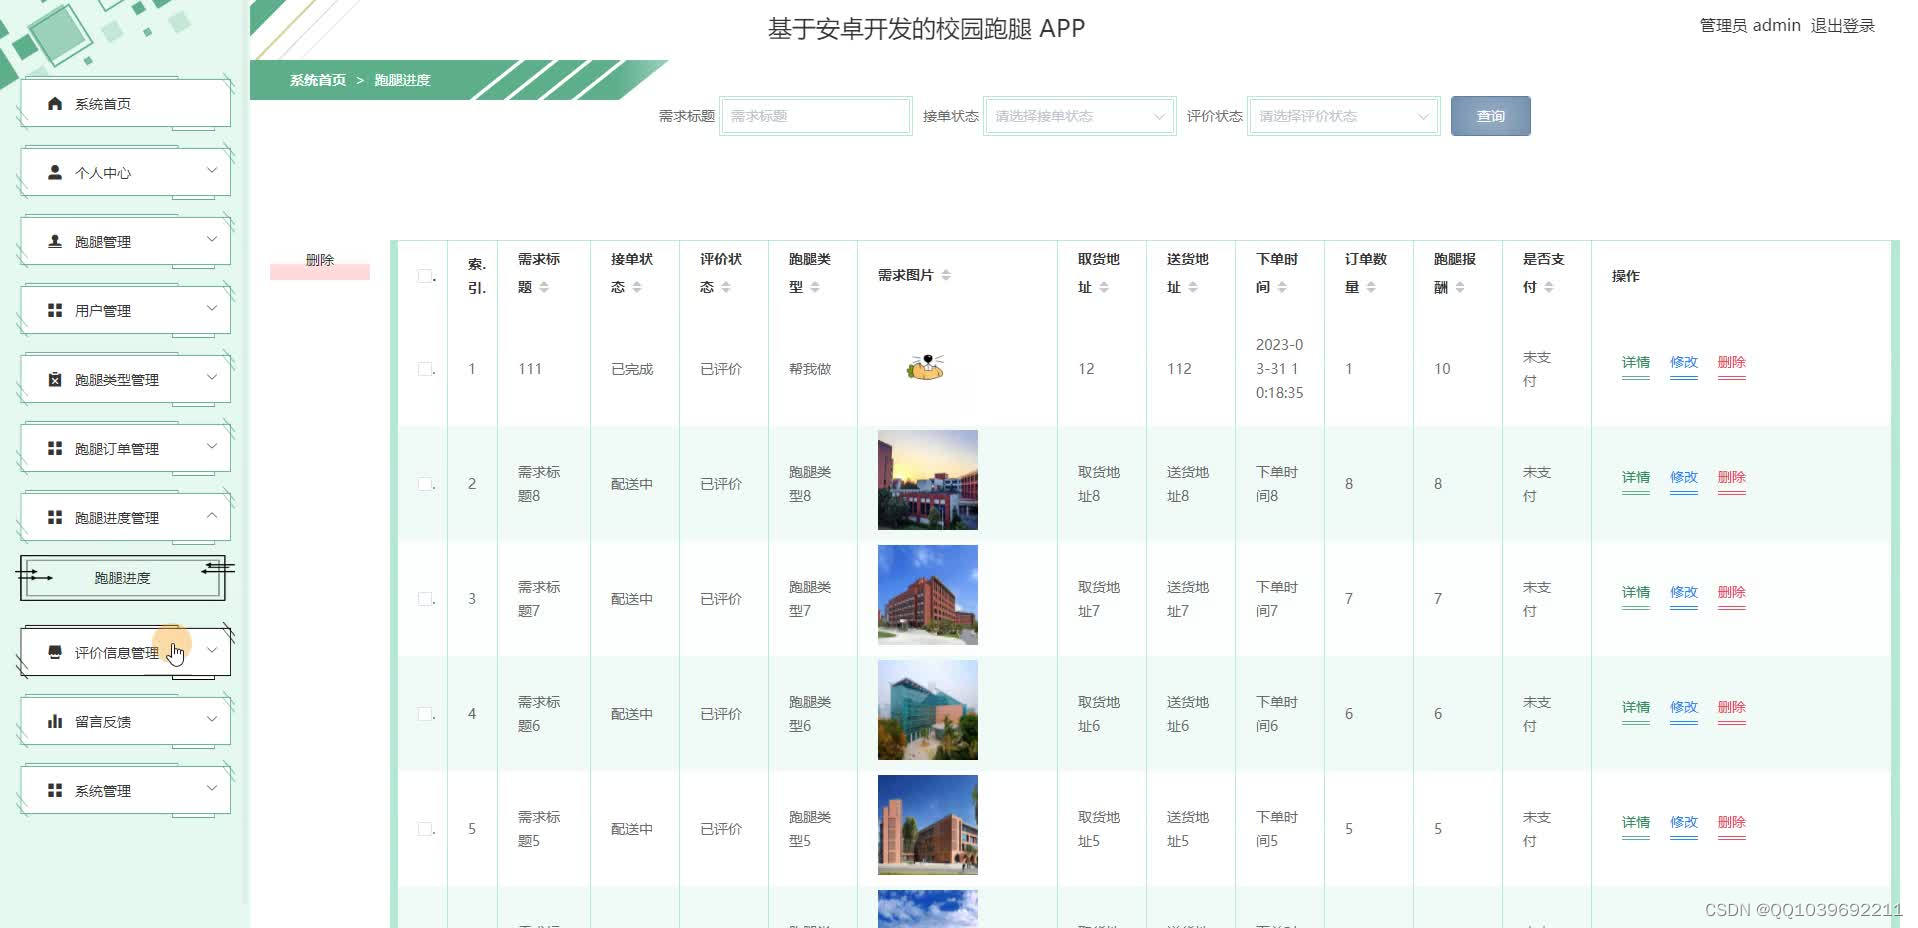Click 修改 for row 需求标题5

[x=1684, y=822]
